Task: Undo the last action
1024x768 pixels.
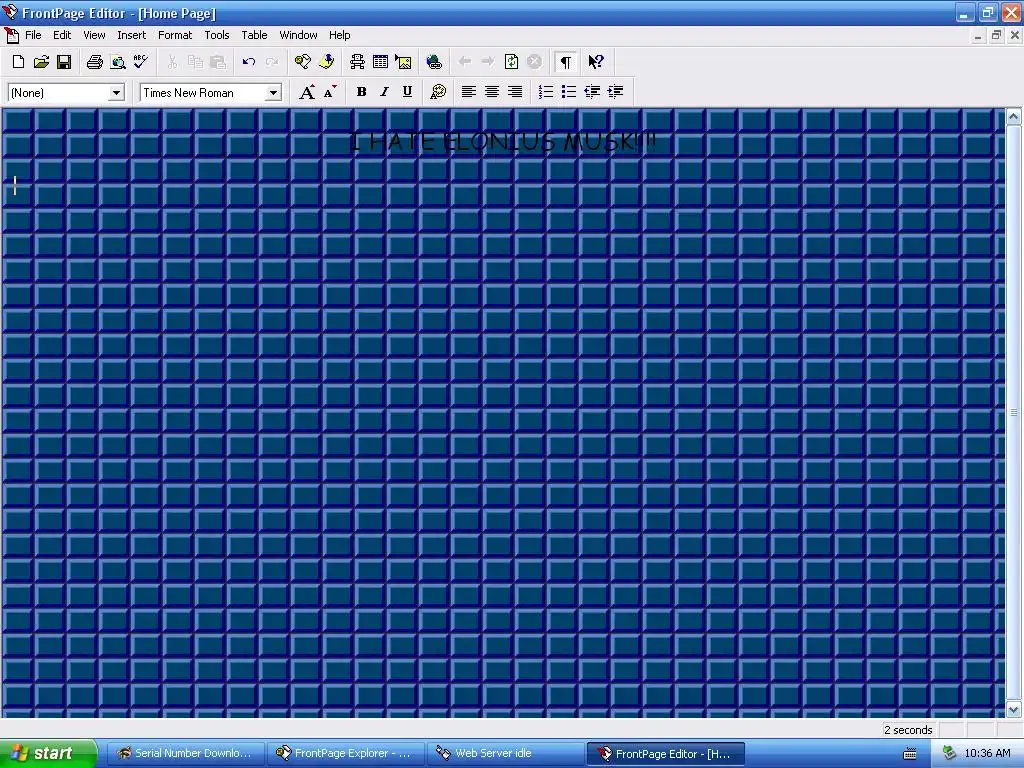Action: 249,62
